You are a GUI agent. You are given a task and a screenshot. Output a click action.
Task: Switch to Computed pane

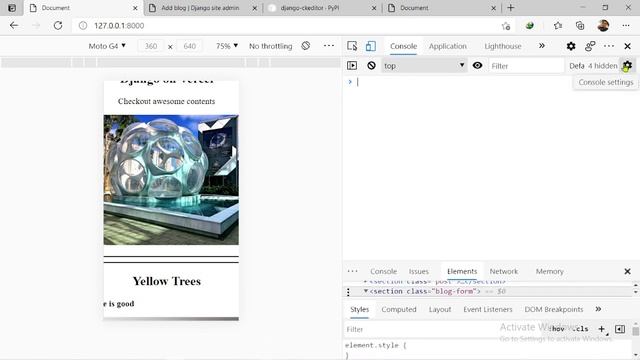[399, 309]
